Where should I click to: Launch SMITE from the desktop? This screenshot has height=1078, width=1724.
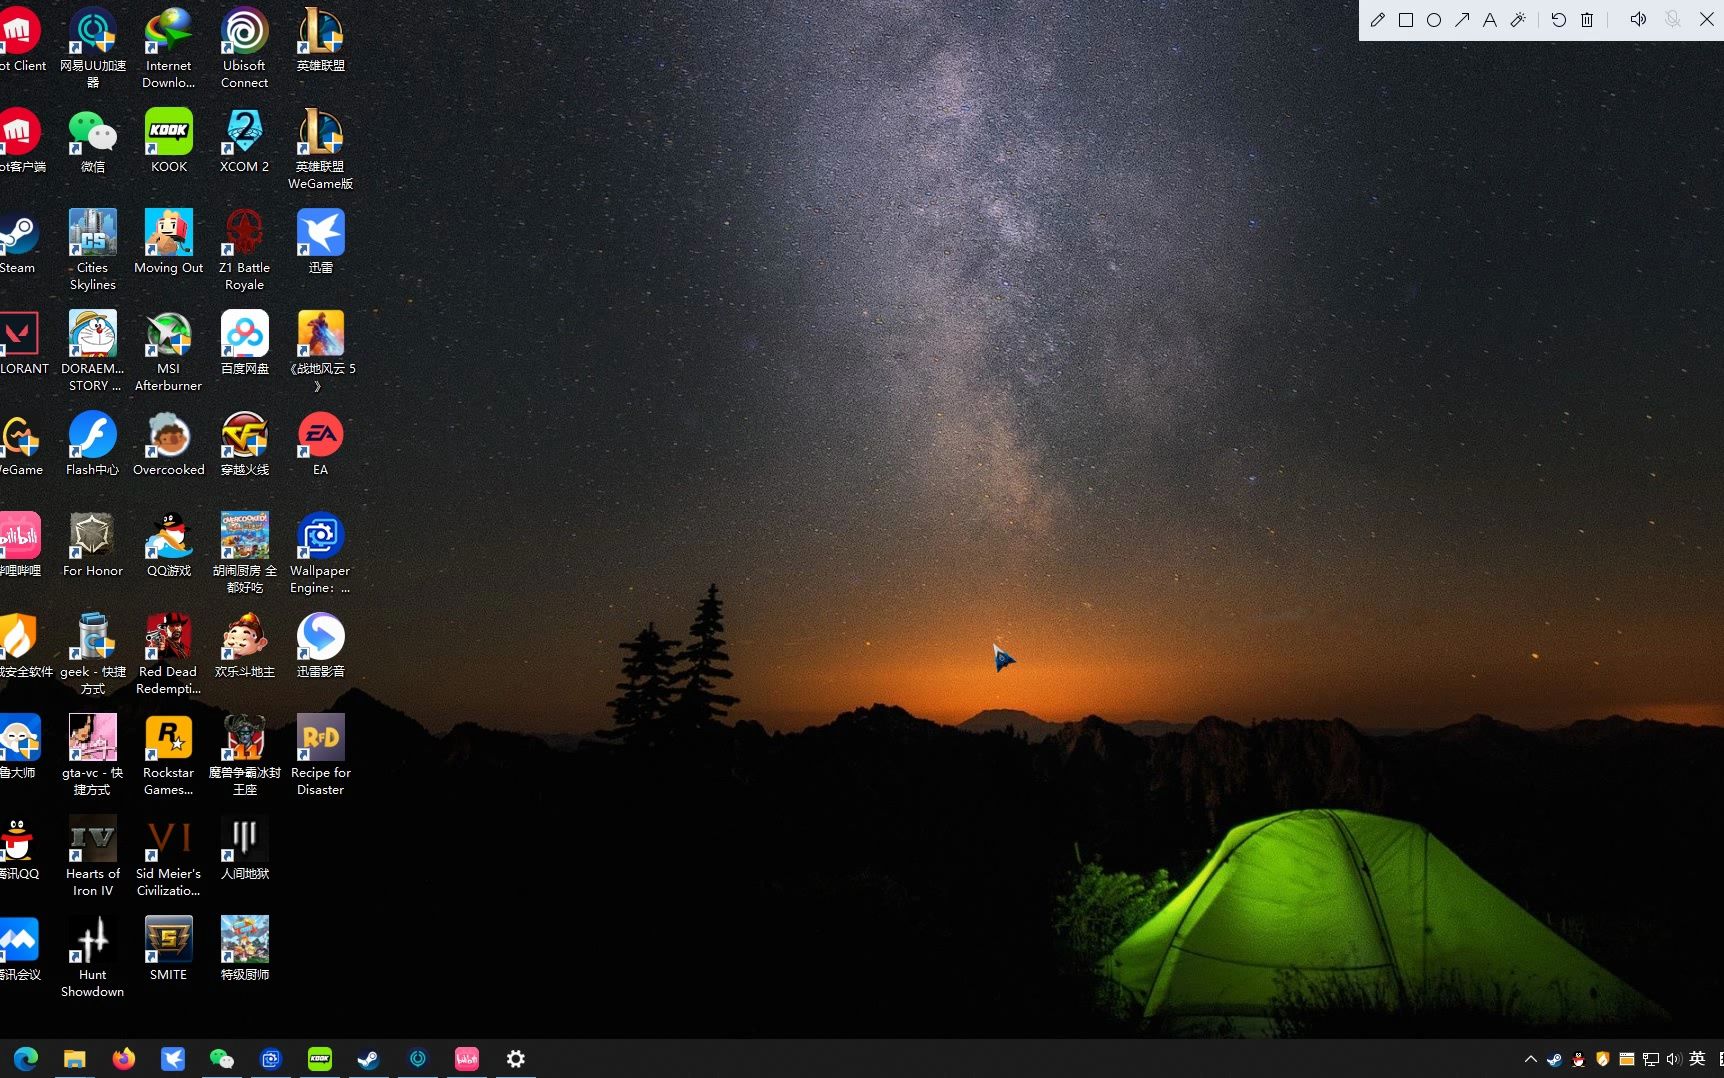[x=169, y=949]
